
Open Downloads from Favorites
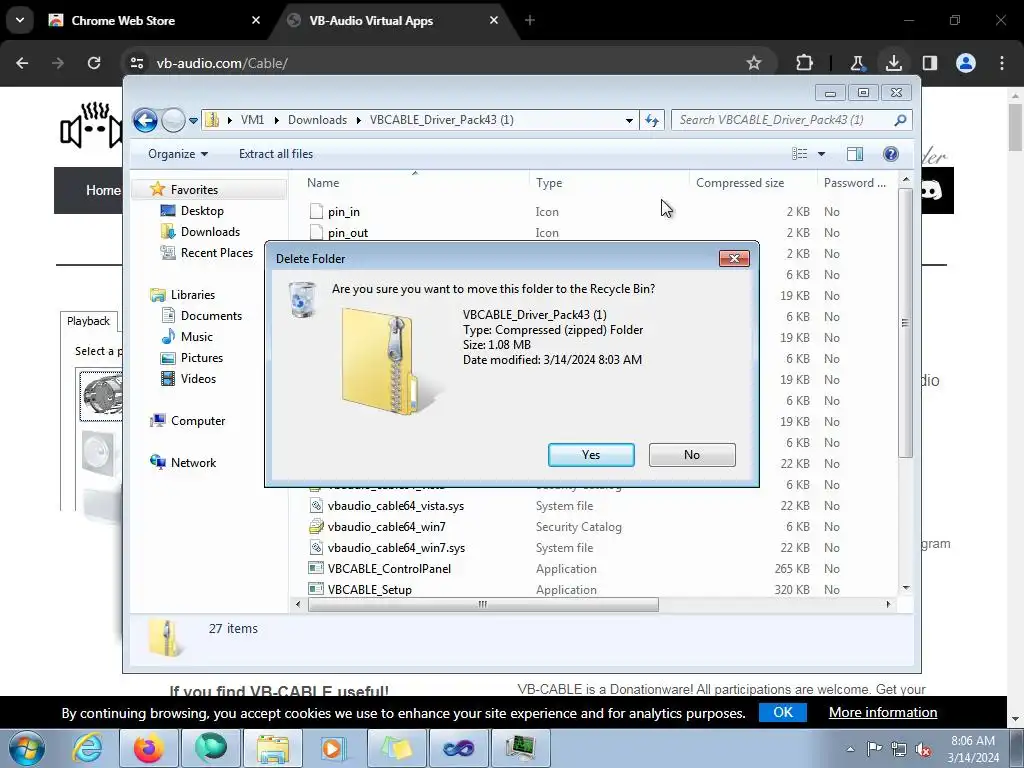coord(210,232)
